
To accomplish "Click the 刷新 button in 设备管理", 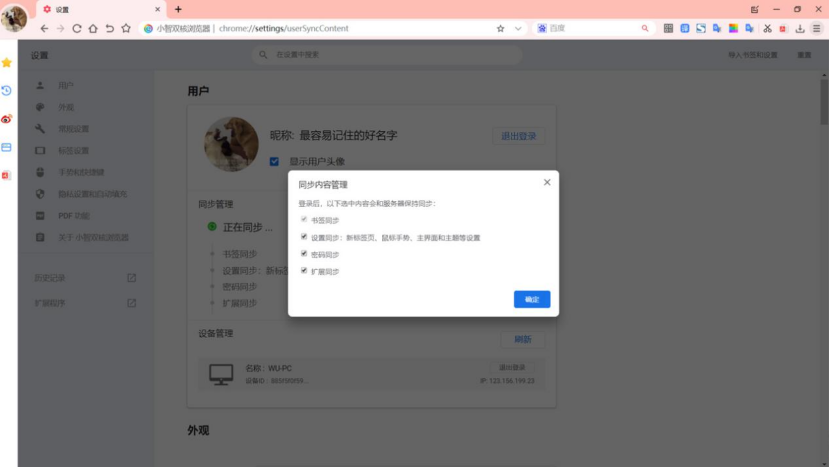I will (523, 340).
